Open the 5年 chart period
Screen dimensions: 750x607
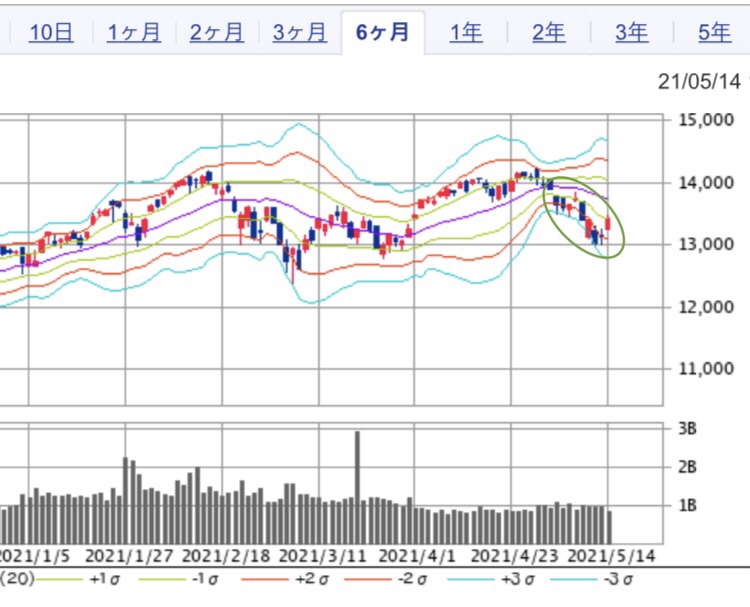715,33
